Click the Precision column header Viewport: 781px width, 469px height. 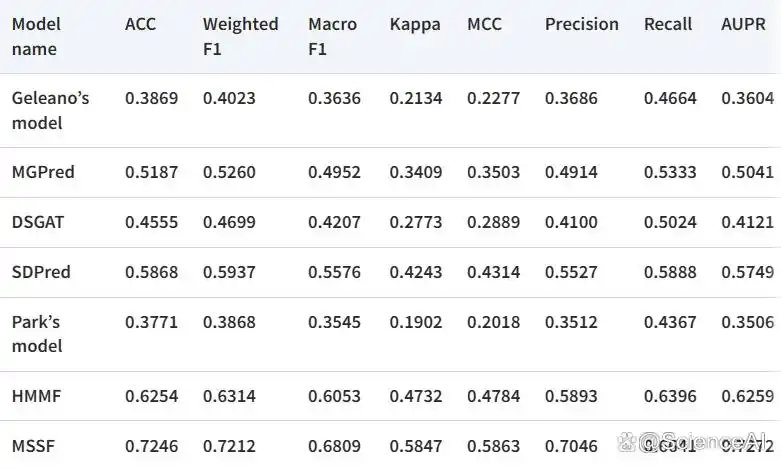click(582, 24)
